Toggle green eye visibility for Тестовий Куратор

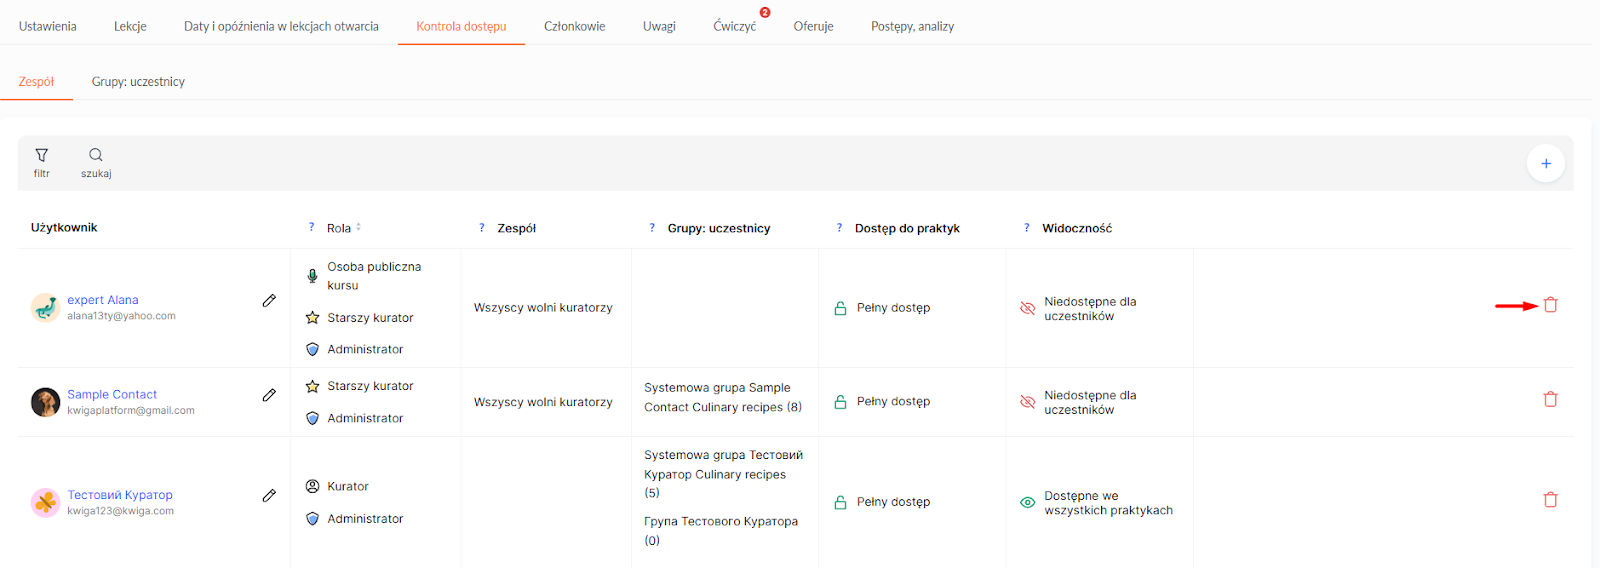pos(1027,503)
